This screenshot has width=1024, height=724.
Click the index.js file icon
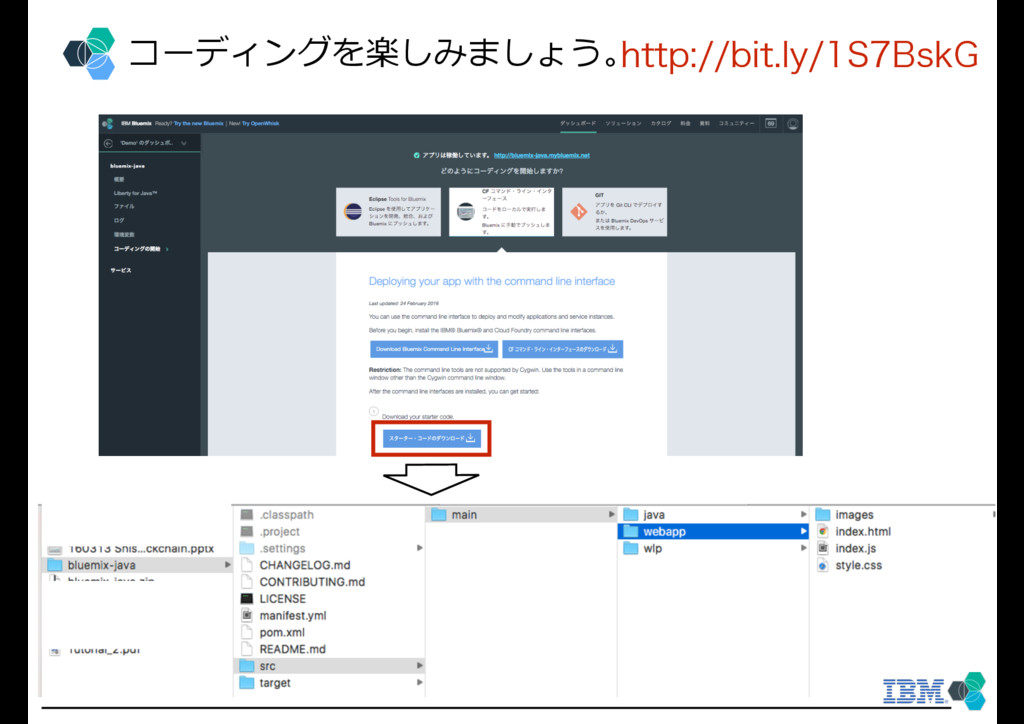[x=823, y=548]
